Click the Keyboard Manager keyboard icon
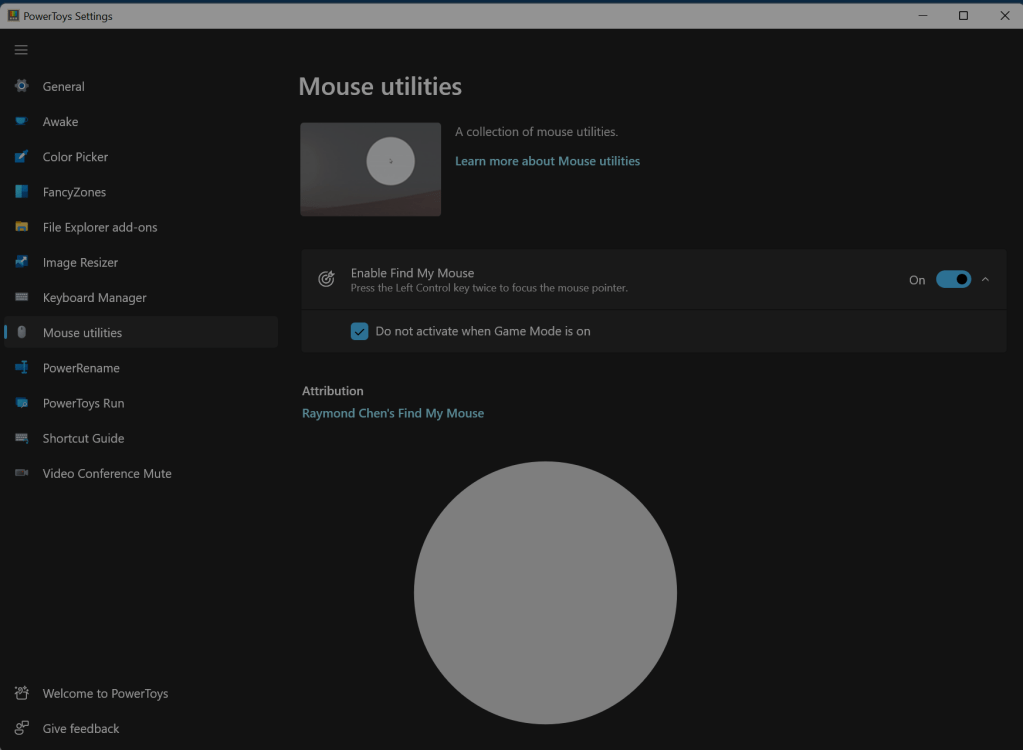The width and height of the screenshot is (1023, 750). click(22, 297)
